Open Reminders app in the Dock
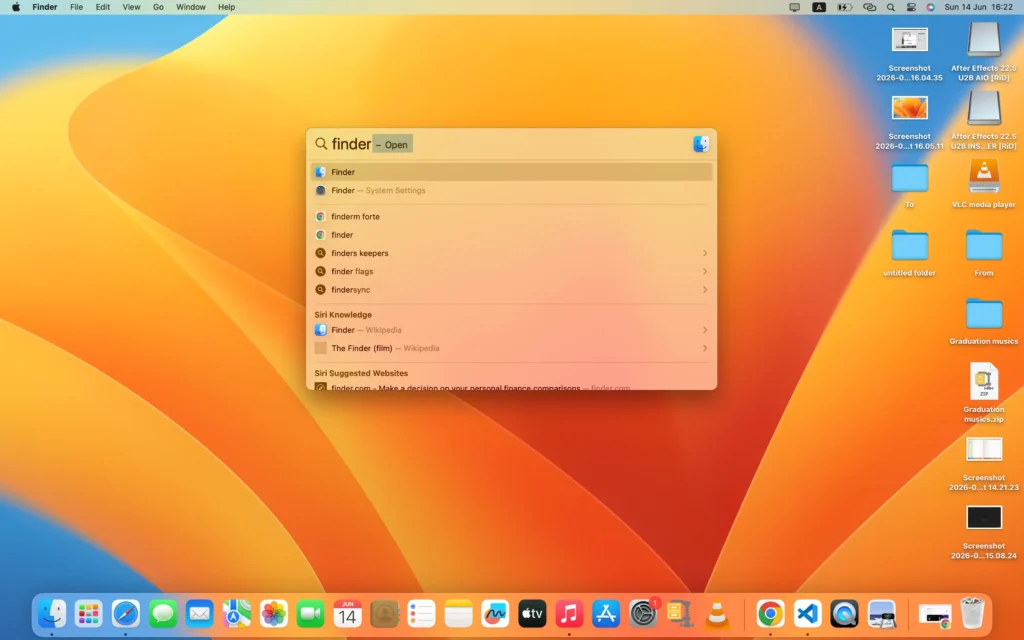The height and width of the screenshot is (640, 1024). (x=421, y=614)
